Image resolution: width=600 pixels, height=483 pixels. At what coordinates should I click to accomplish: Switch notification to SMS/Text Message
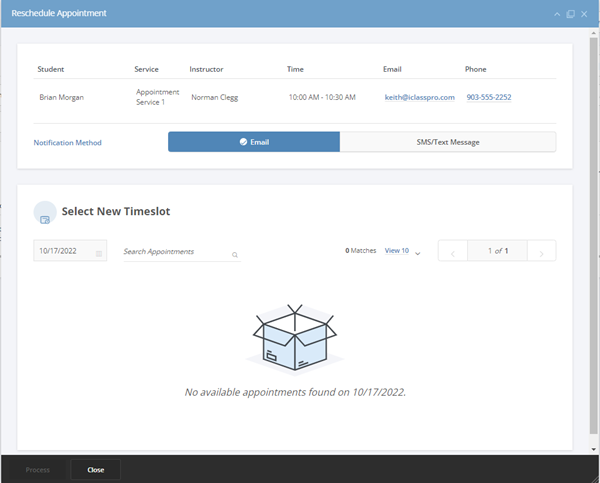pyautogui.click(x=448, y=142)
